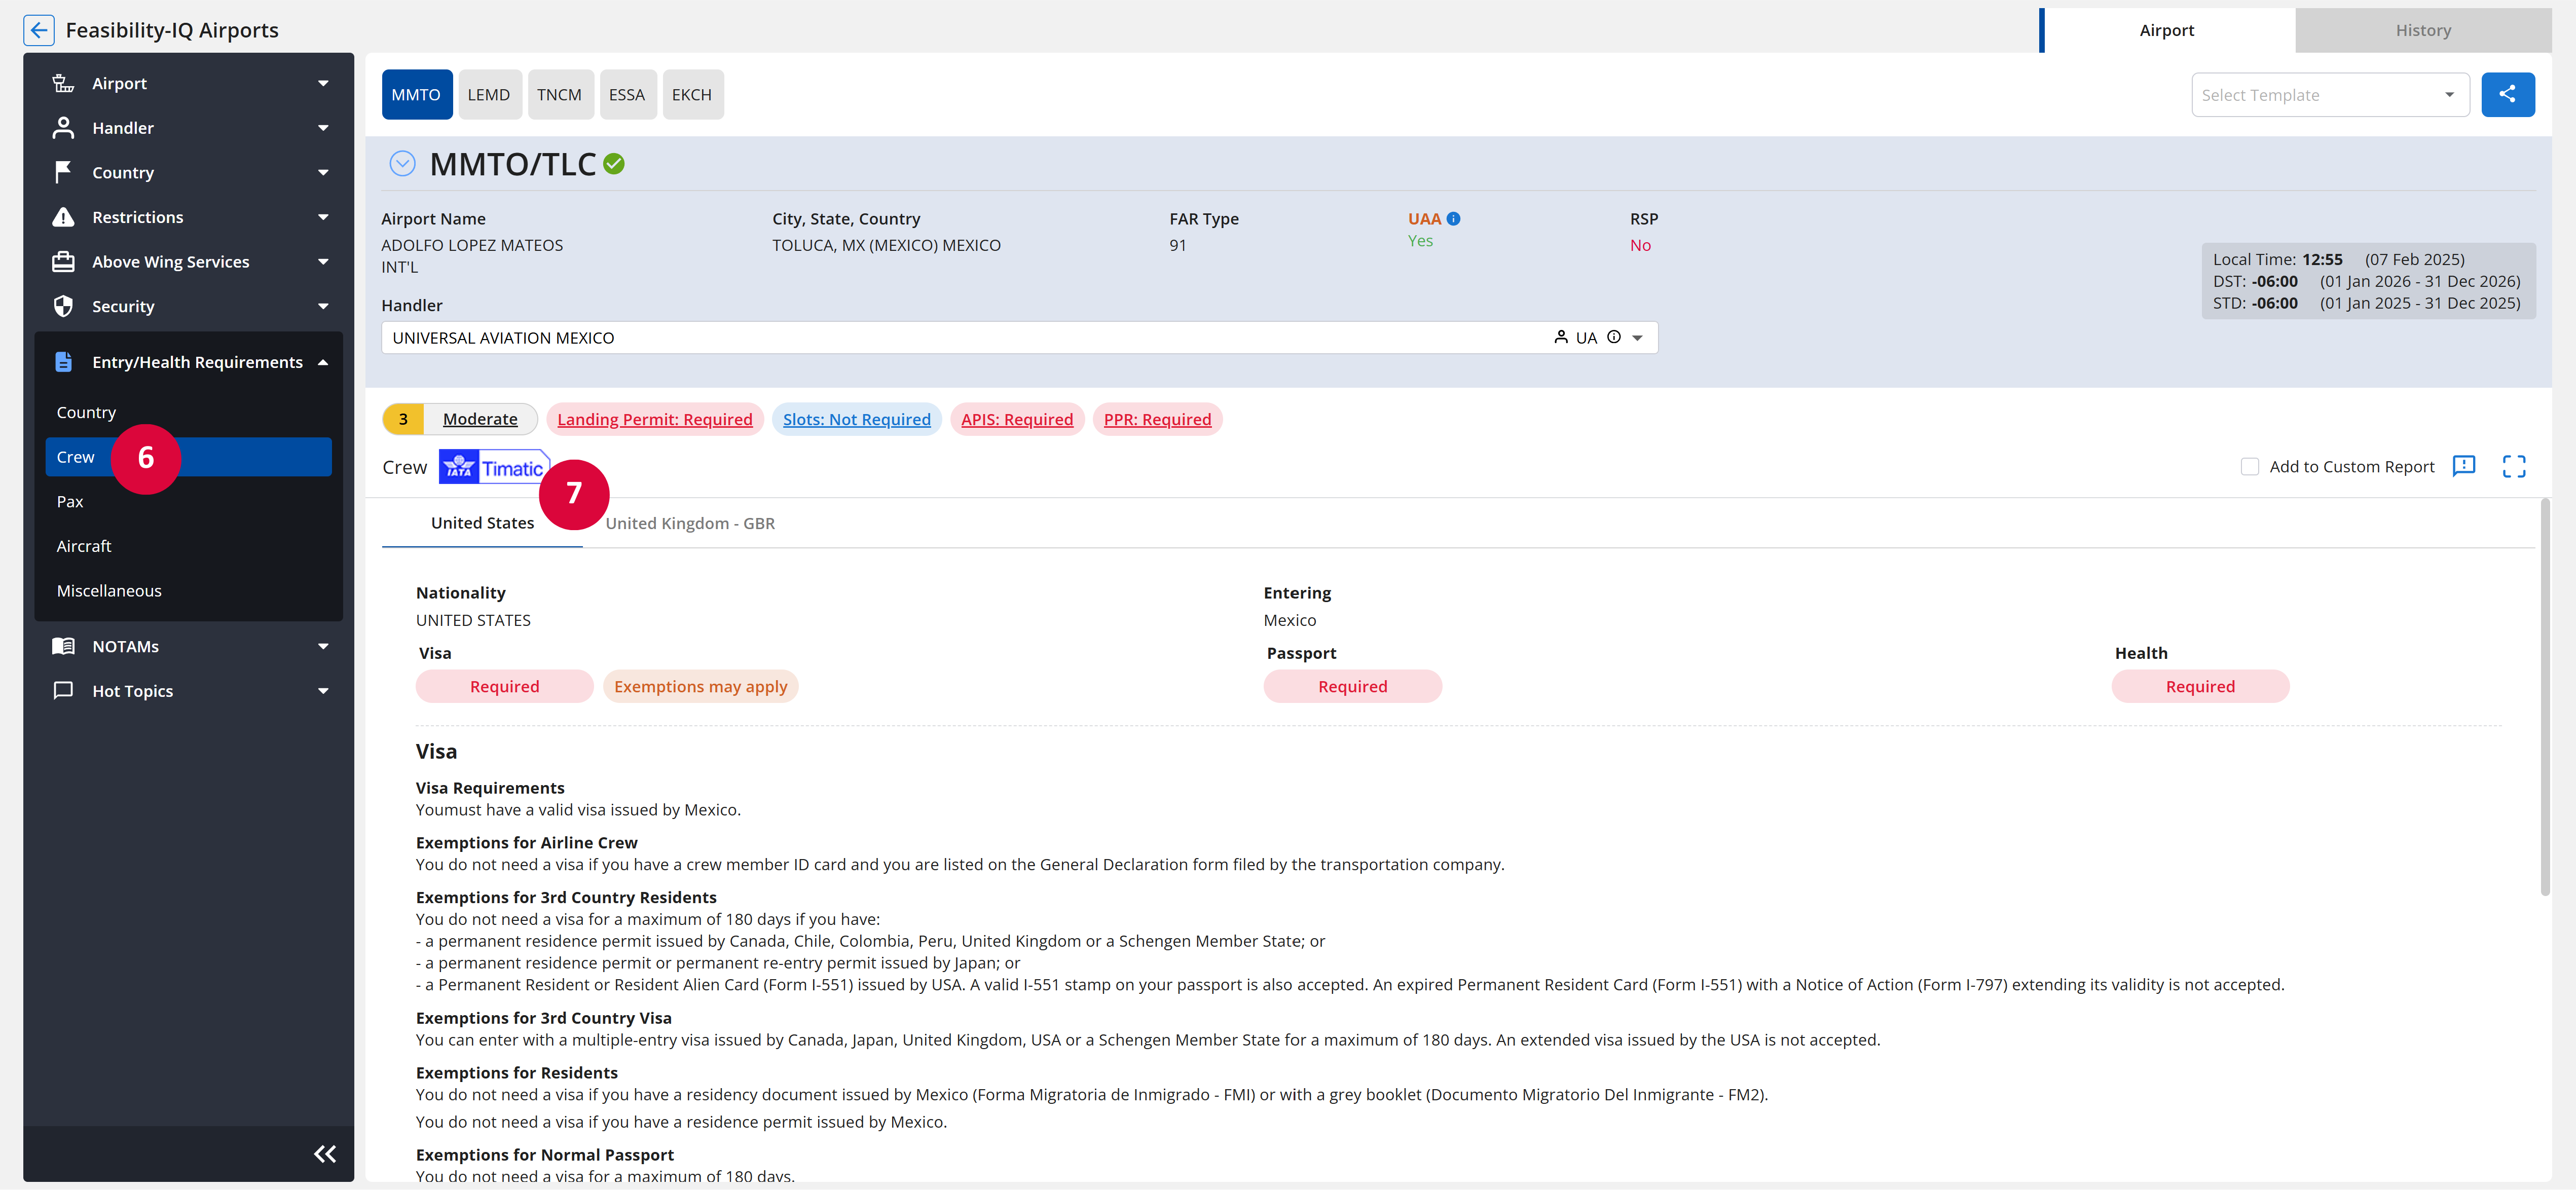Open Miscellaneous entry requirements
Image resolution: width=2576 pixels, height=1190 pixels.
tap(188, 591)
